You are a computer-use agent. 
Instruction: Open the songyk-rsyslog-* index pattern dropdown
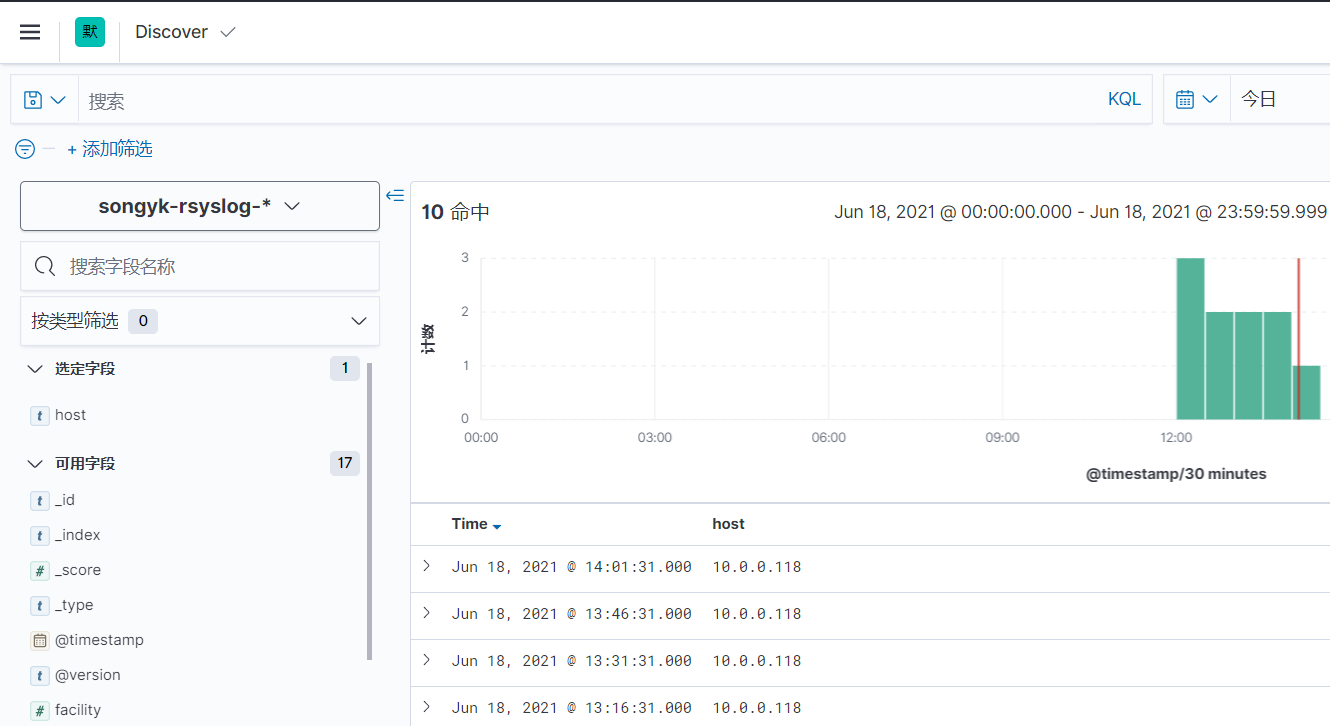tap(200, 206)
